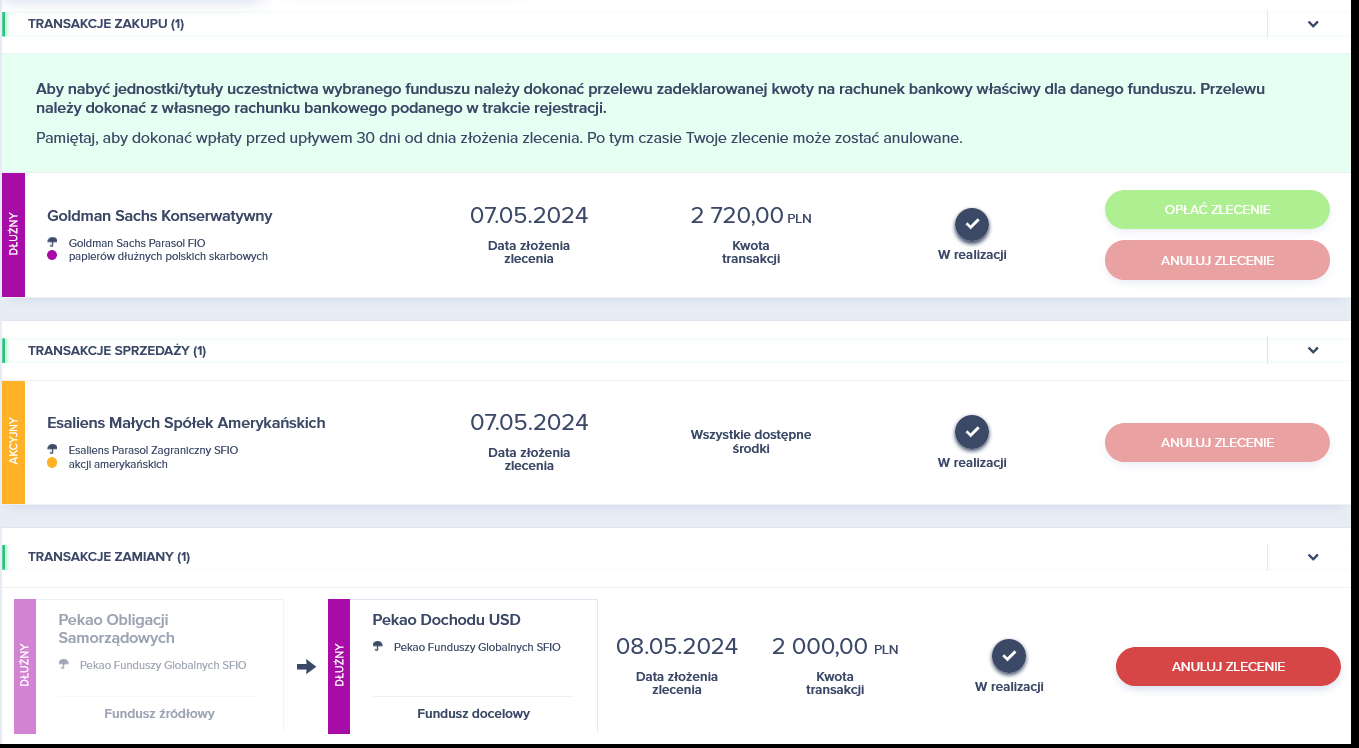Collapse the Transakcje zamiany section chevron
This screenshot has width=1359, height=748.
(1313, 557)
